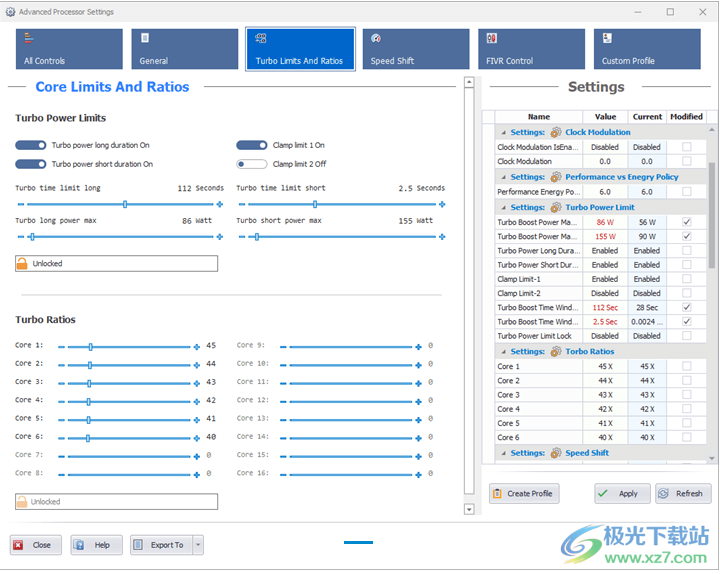Click the Advanced Processor Settings title gear icon
Screen dimensions: 720x574
point(10,12)
